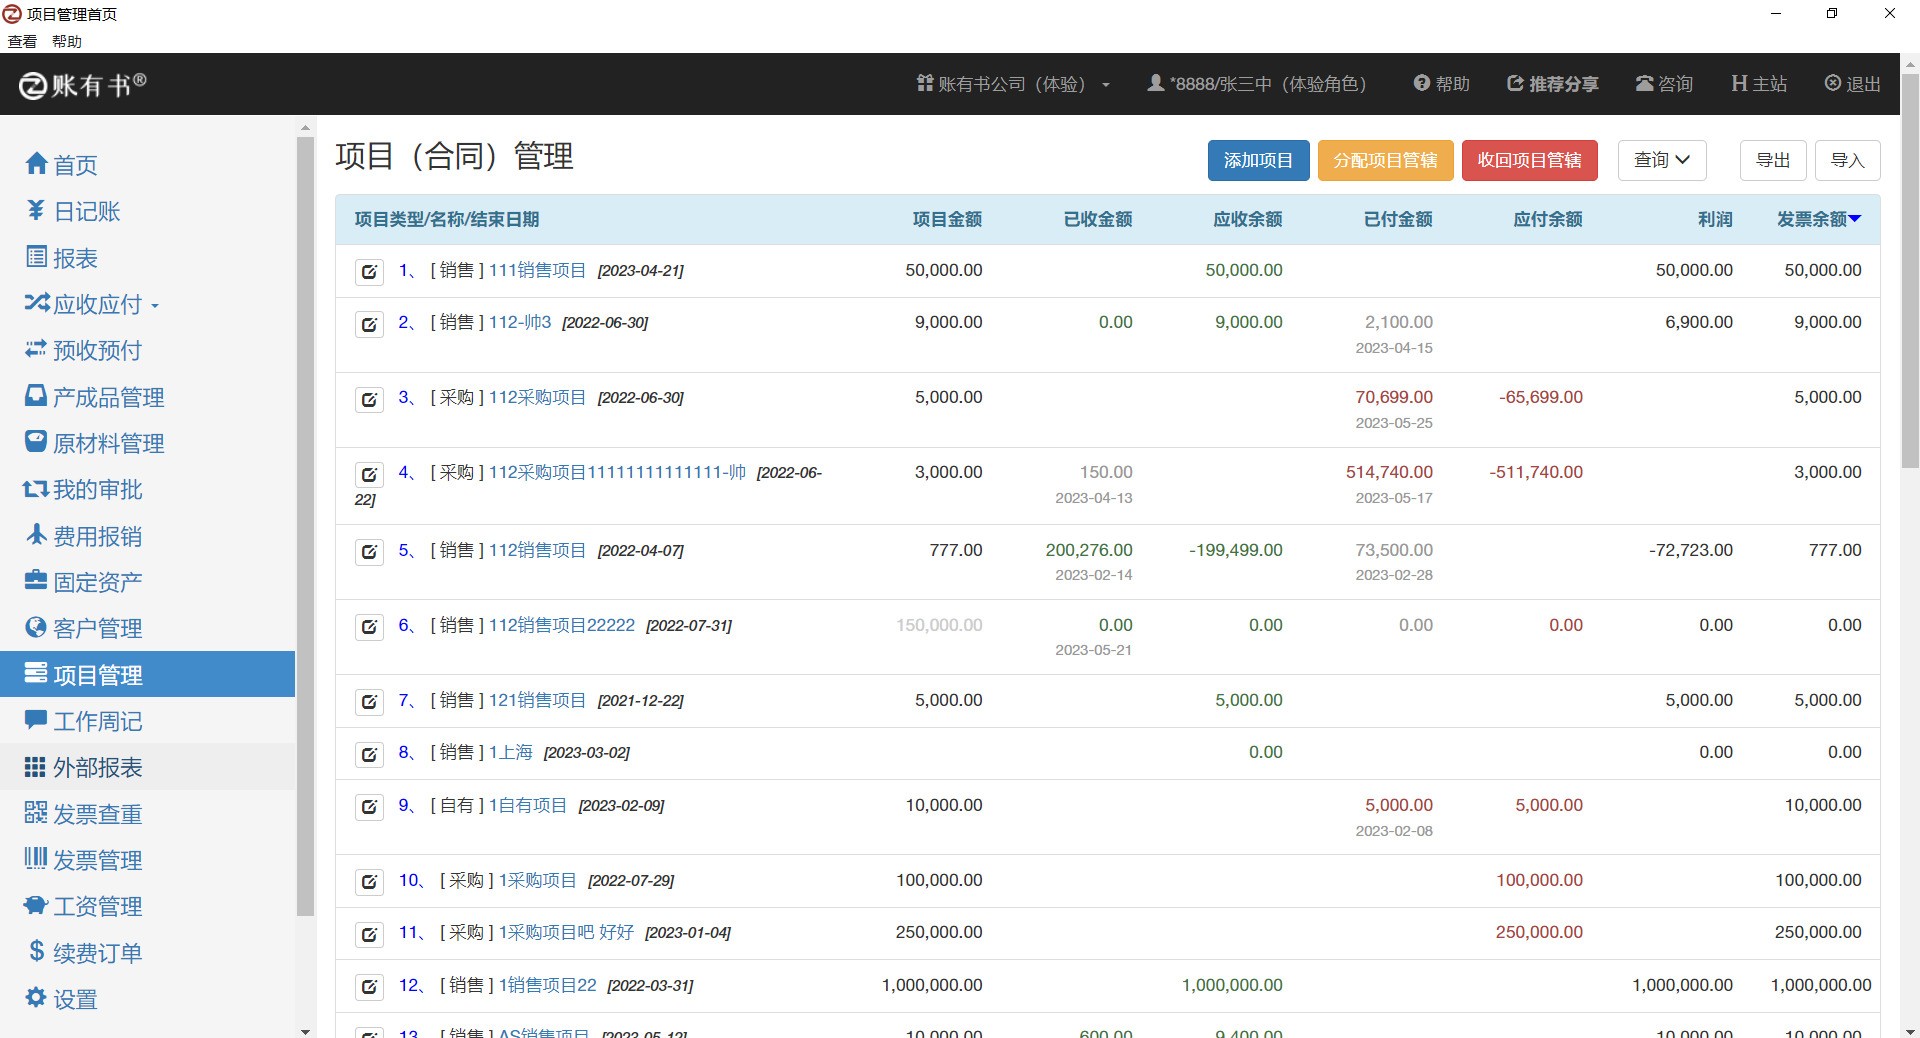Click the 导入 button
This screenshot has width=1920, height=1038.
pyautogui.click(x=1847, y=160)
